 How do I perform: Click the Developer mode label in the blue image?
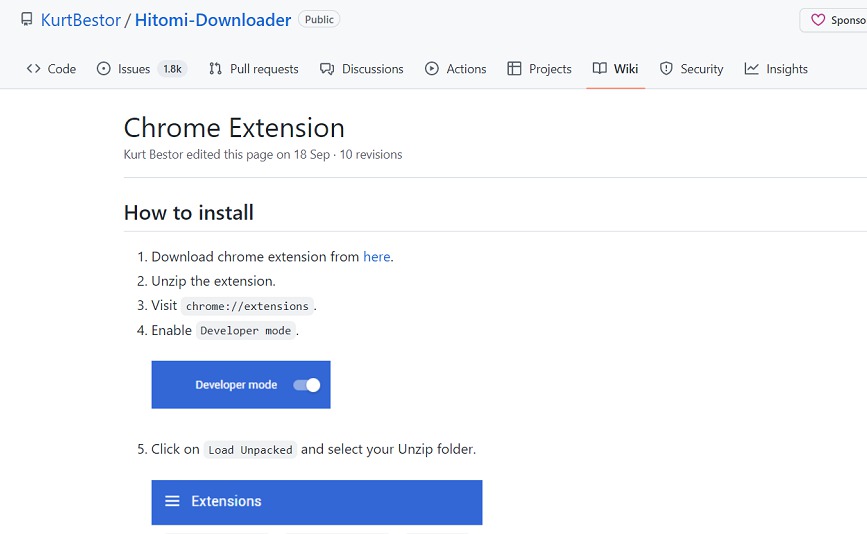[236, 385]
